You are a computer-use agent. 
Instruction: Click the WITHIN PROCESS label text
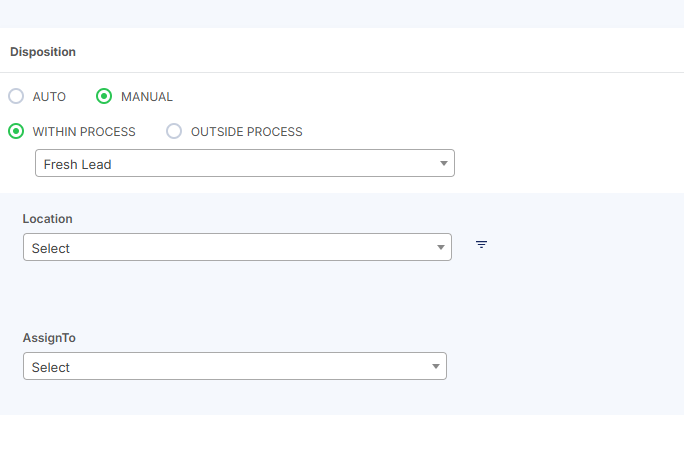tap(84, 132)
